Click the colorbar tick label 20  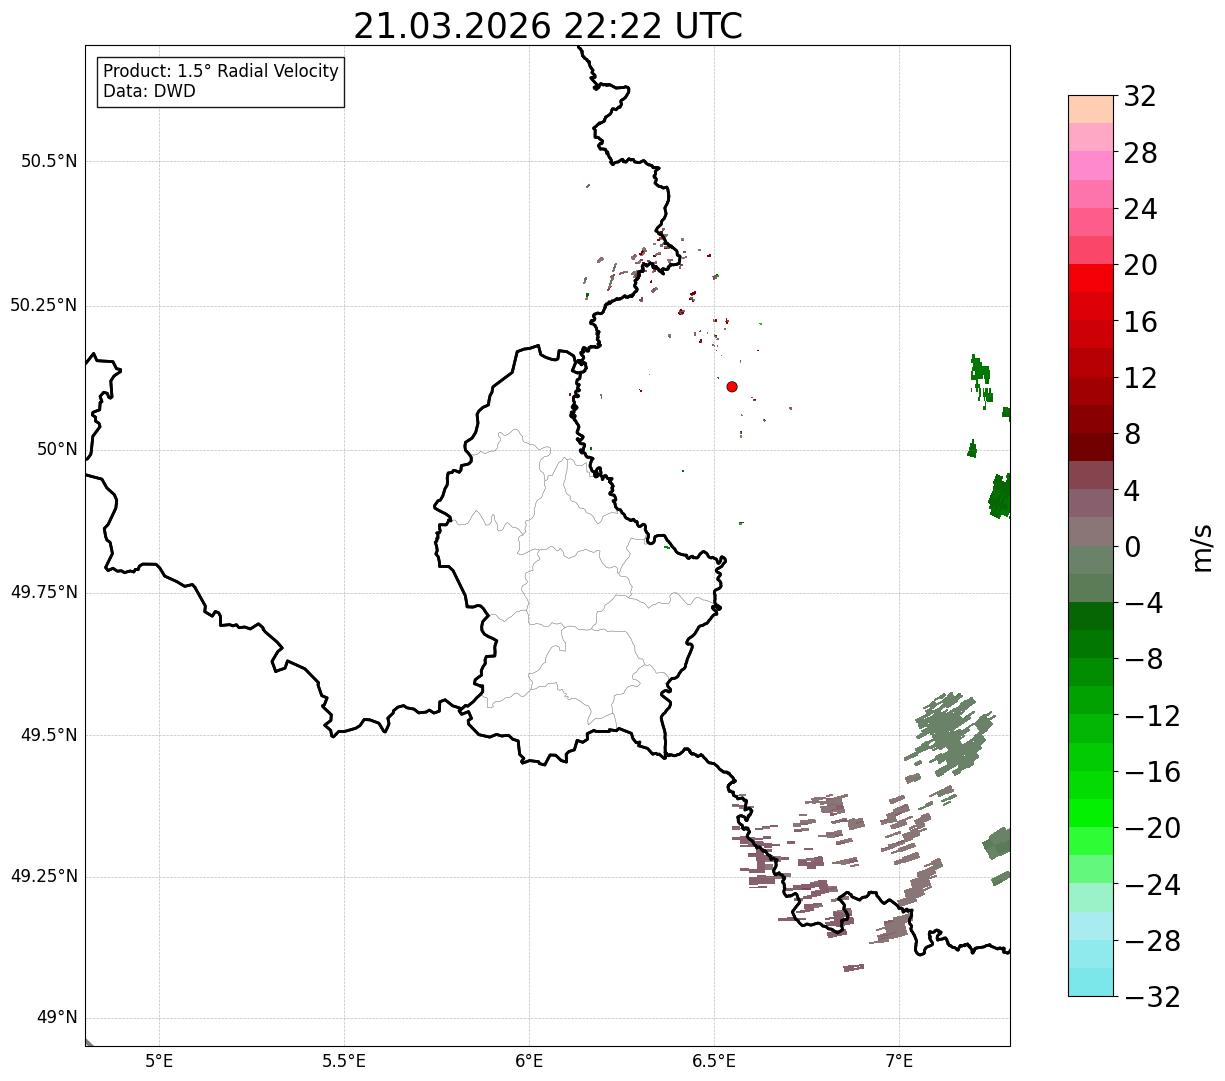tap(1140, 266)
